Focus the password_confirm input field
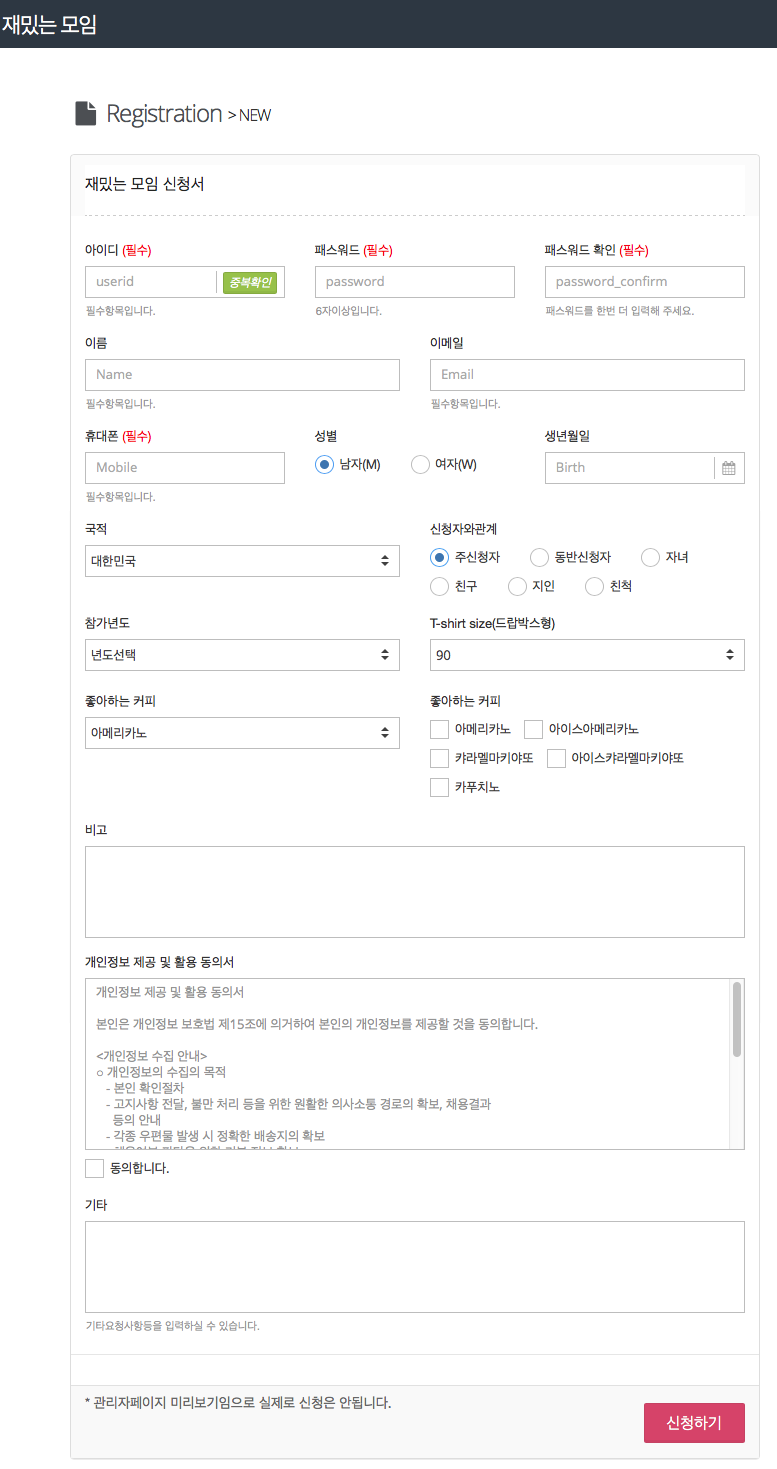Screen dimensions: 777x1469 point(645,282)
